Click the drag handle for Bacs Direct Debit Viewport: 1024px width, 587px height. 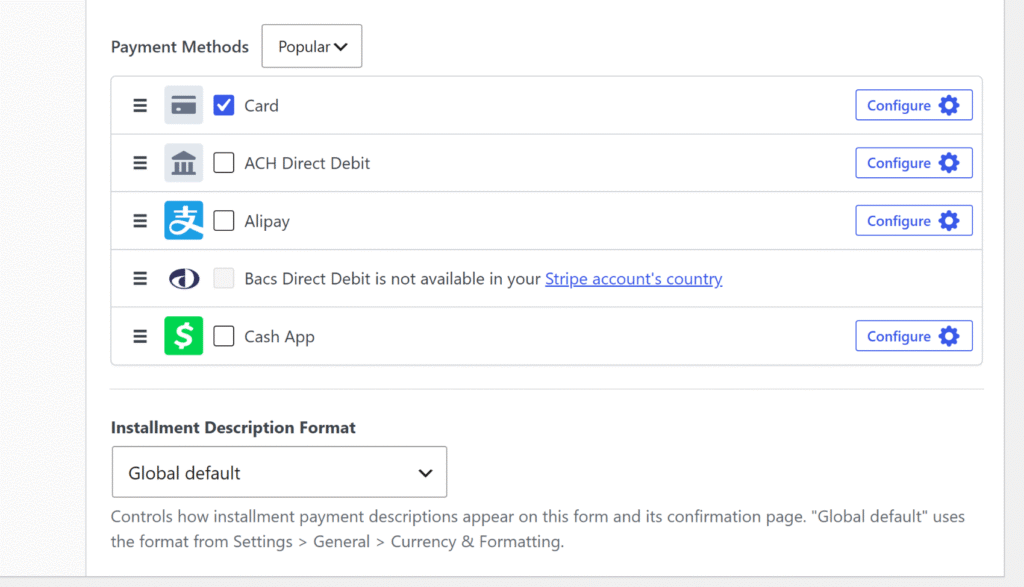[x=140, y=278]
